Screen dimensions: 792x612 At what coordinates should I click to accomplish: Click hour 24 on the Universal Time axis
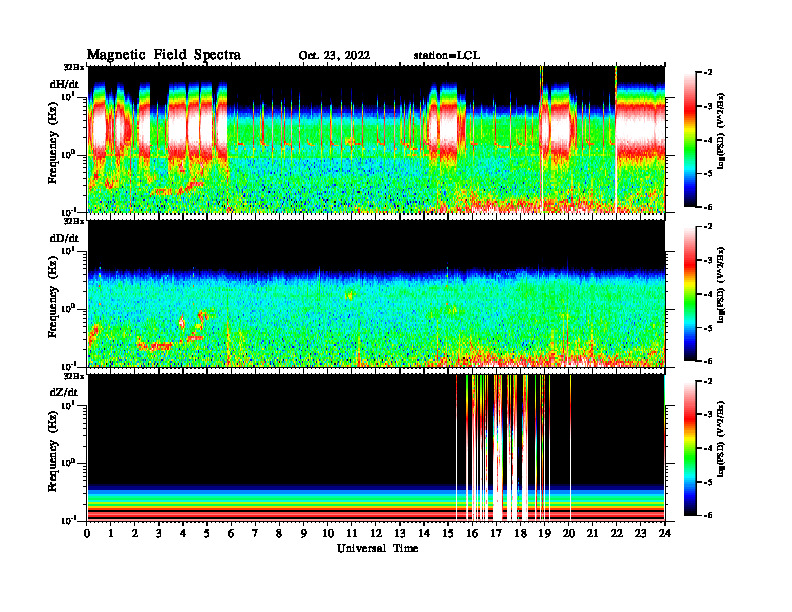(x=665, y=533)
